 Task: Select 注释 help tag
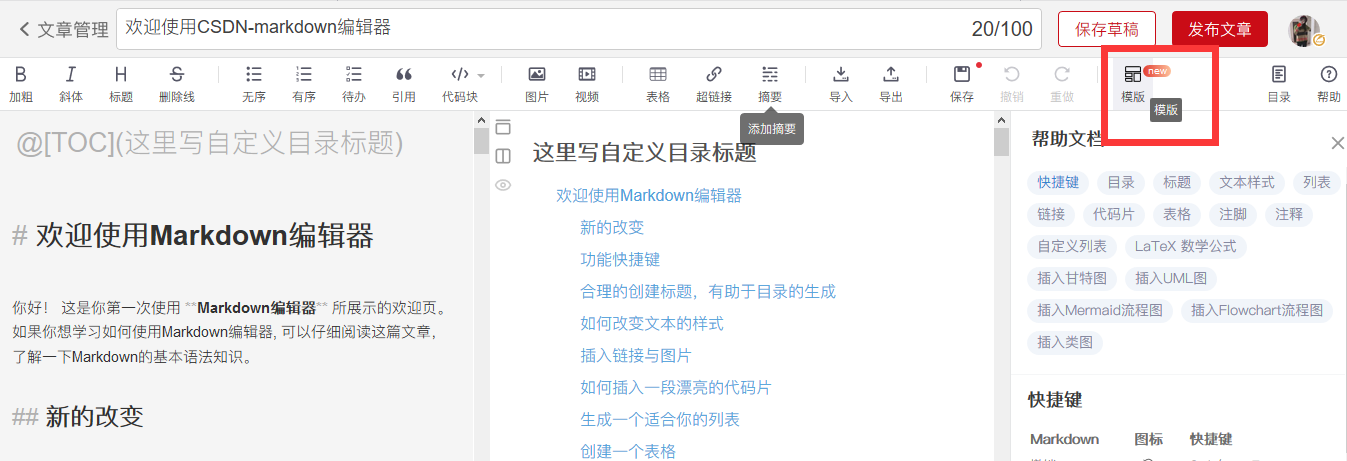coord(1289,214)
